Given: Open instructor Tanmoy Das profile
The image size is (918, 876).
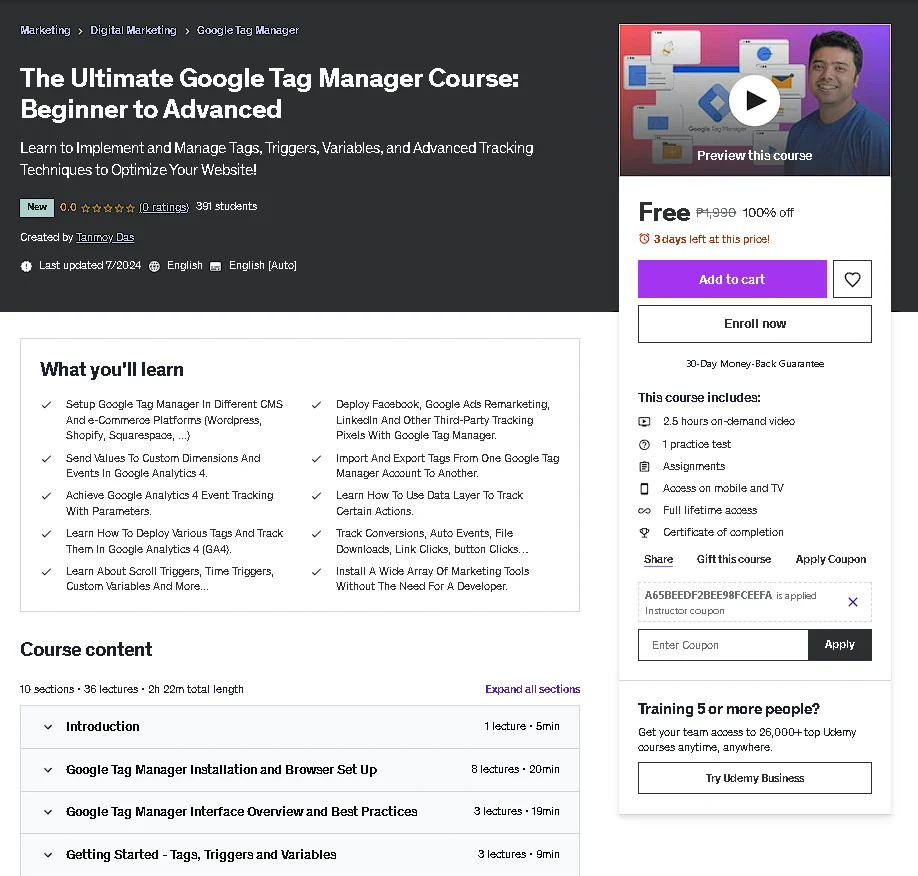Looking at the screenshot, I should 105,237.
